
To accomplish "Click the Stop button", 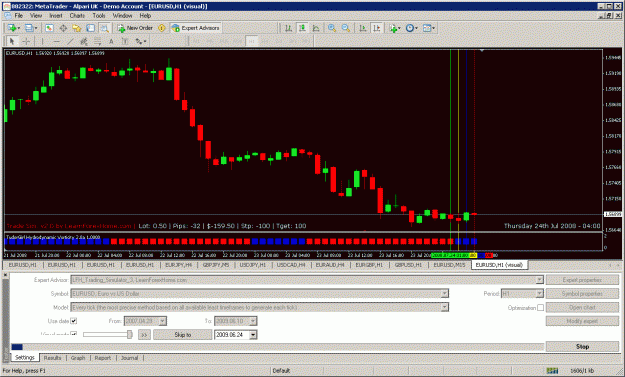I will click(582, 347).
